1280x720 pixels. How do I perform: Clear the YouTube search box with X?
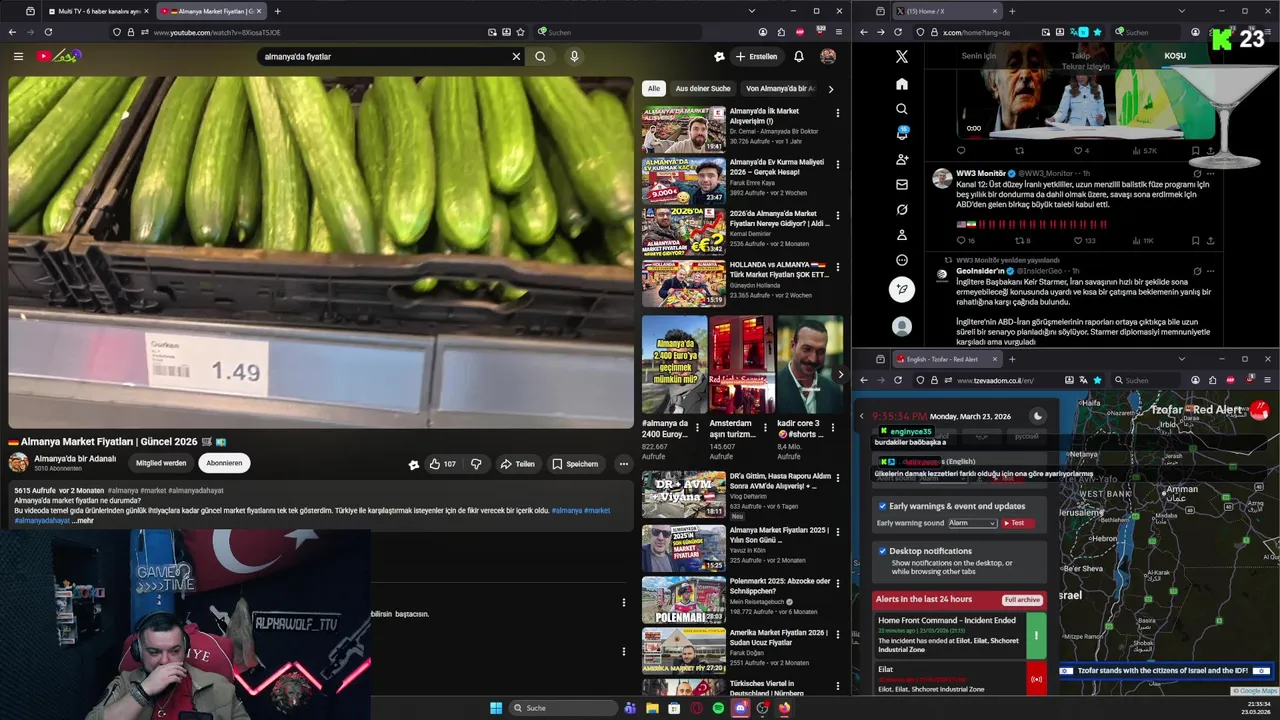coord(516,57)
